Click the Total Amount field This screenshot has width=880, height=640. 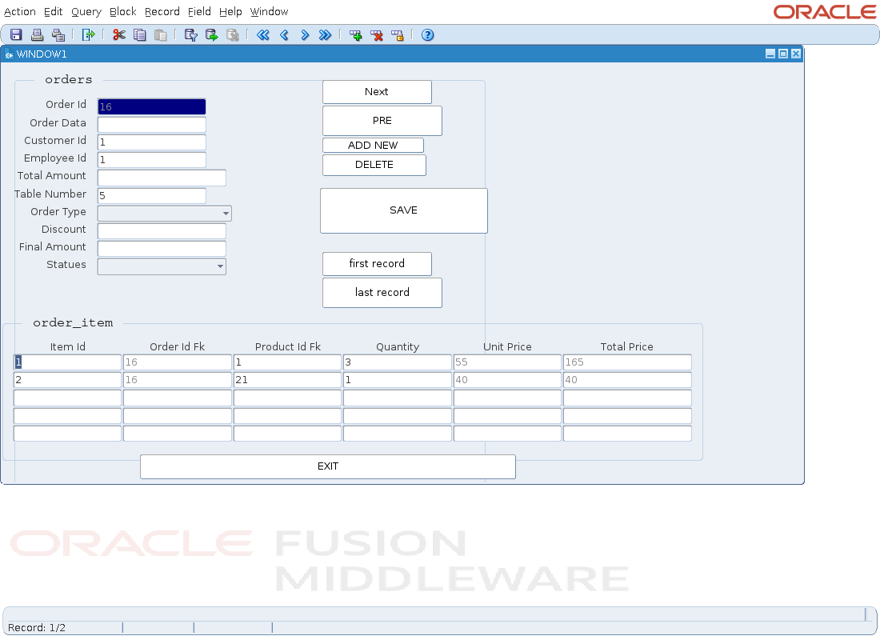pyautogui.click(x=162, y=177)
